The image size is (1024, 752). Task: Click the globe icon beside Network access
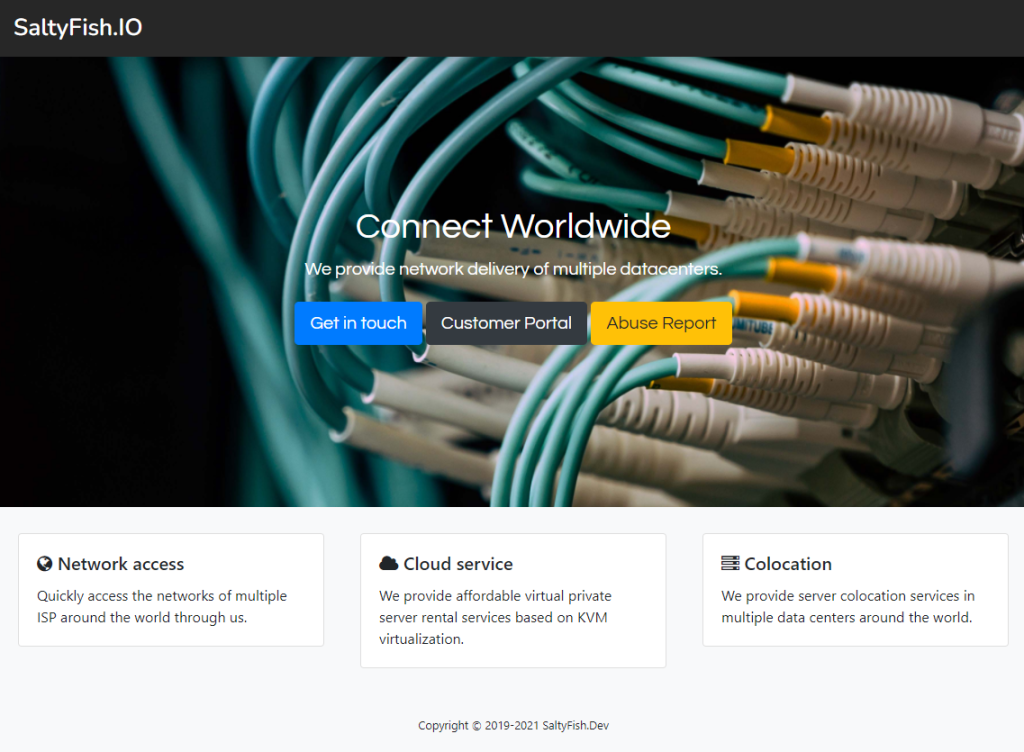pyautogui.click(x=44, y=563)
